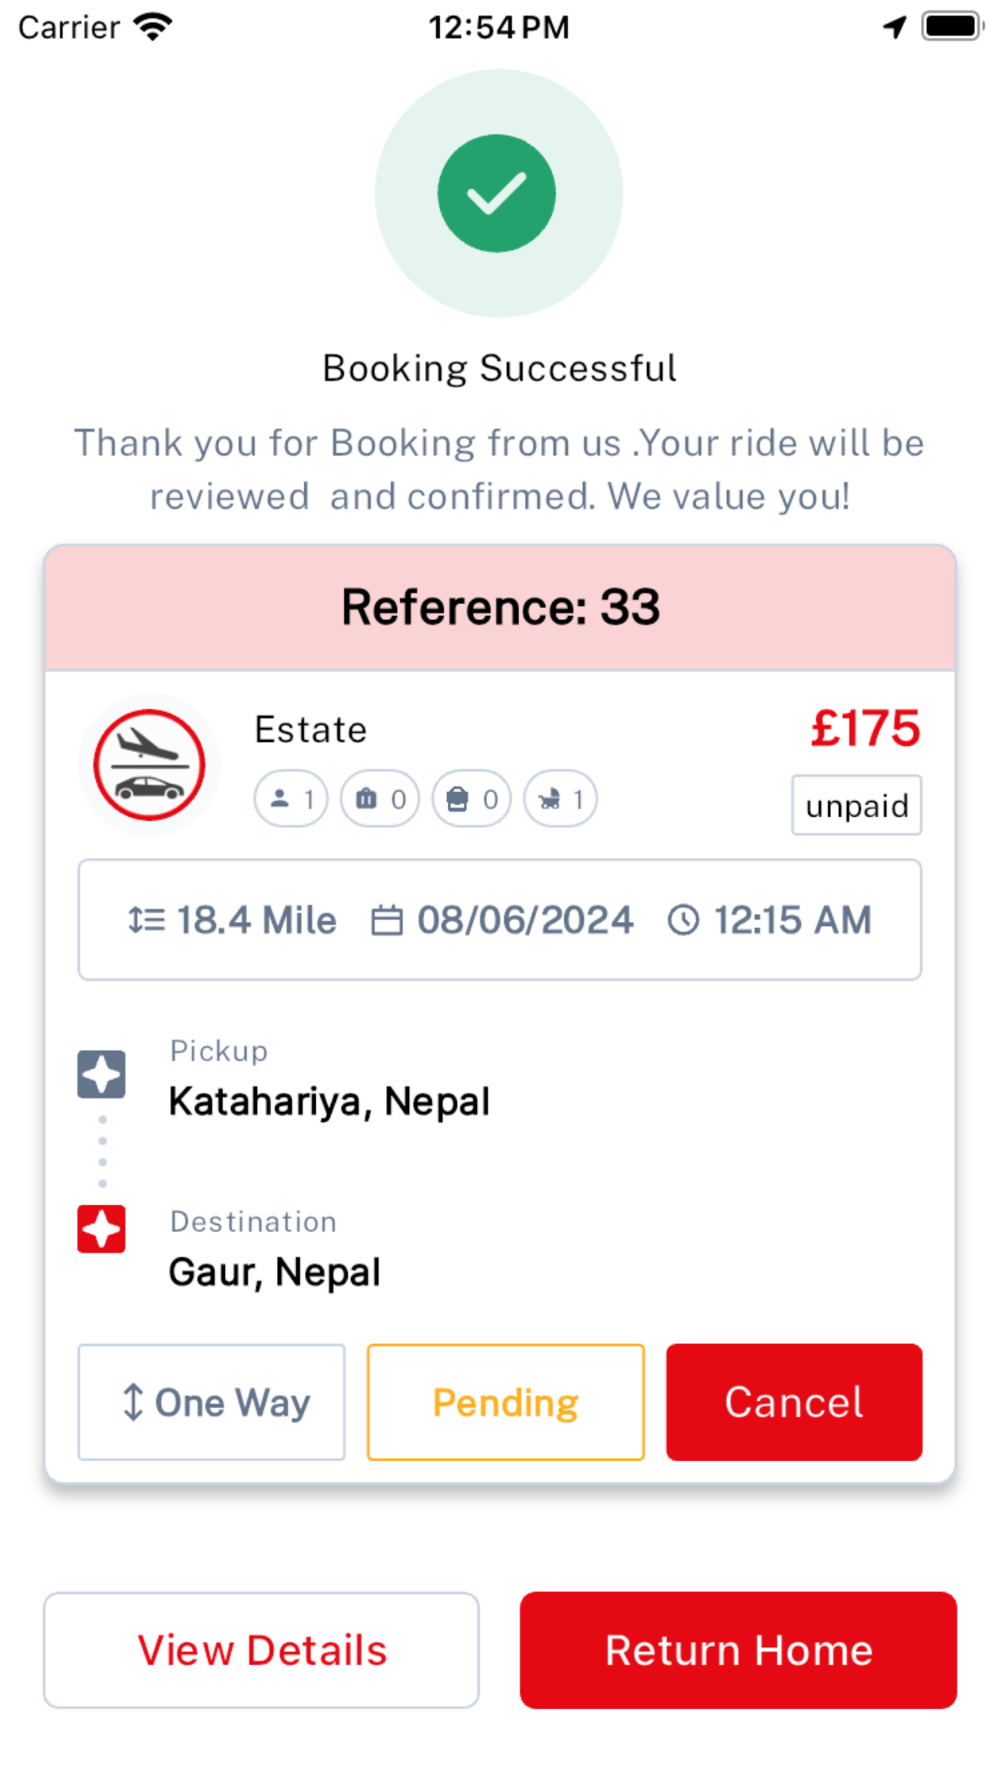The width and height of the screenshot is (1000, 1778).
Task: Tap the Katahariya, Nepal pickup address
Action: [329, 1101]
